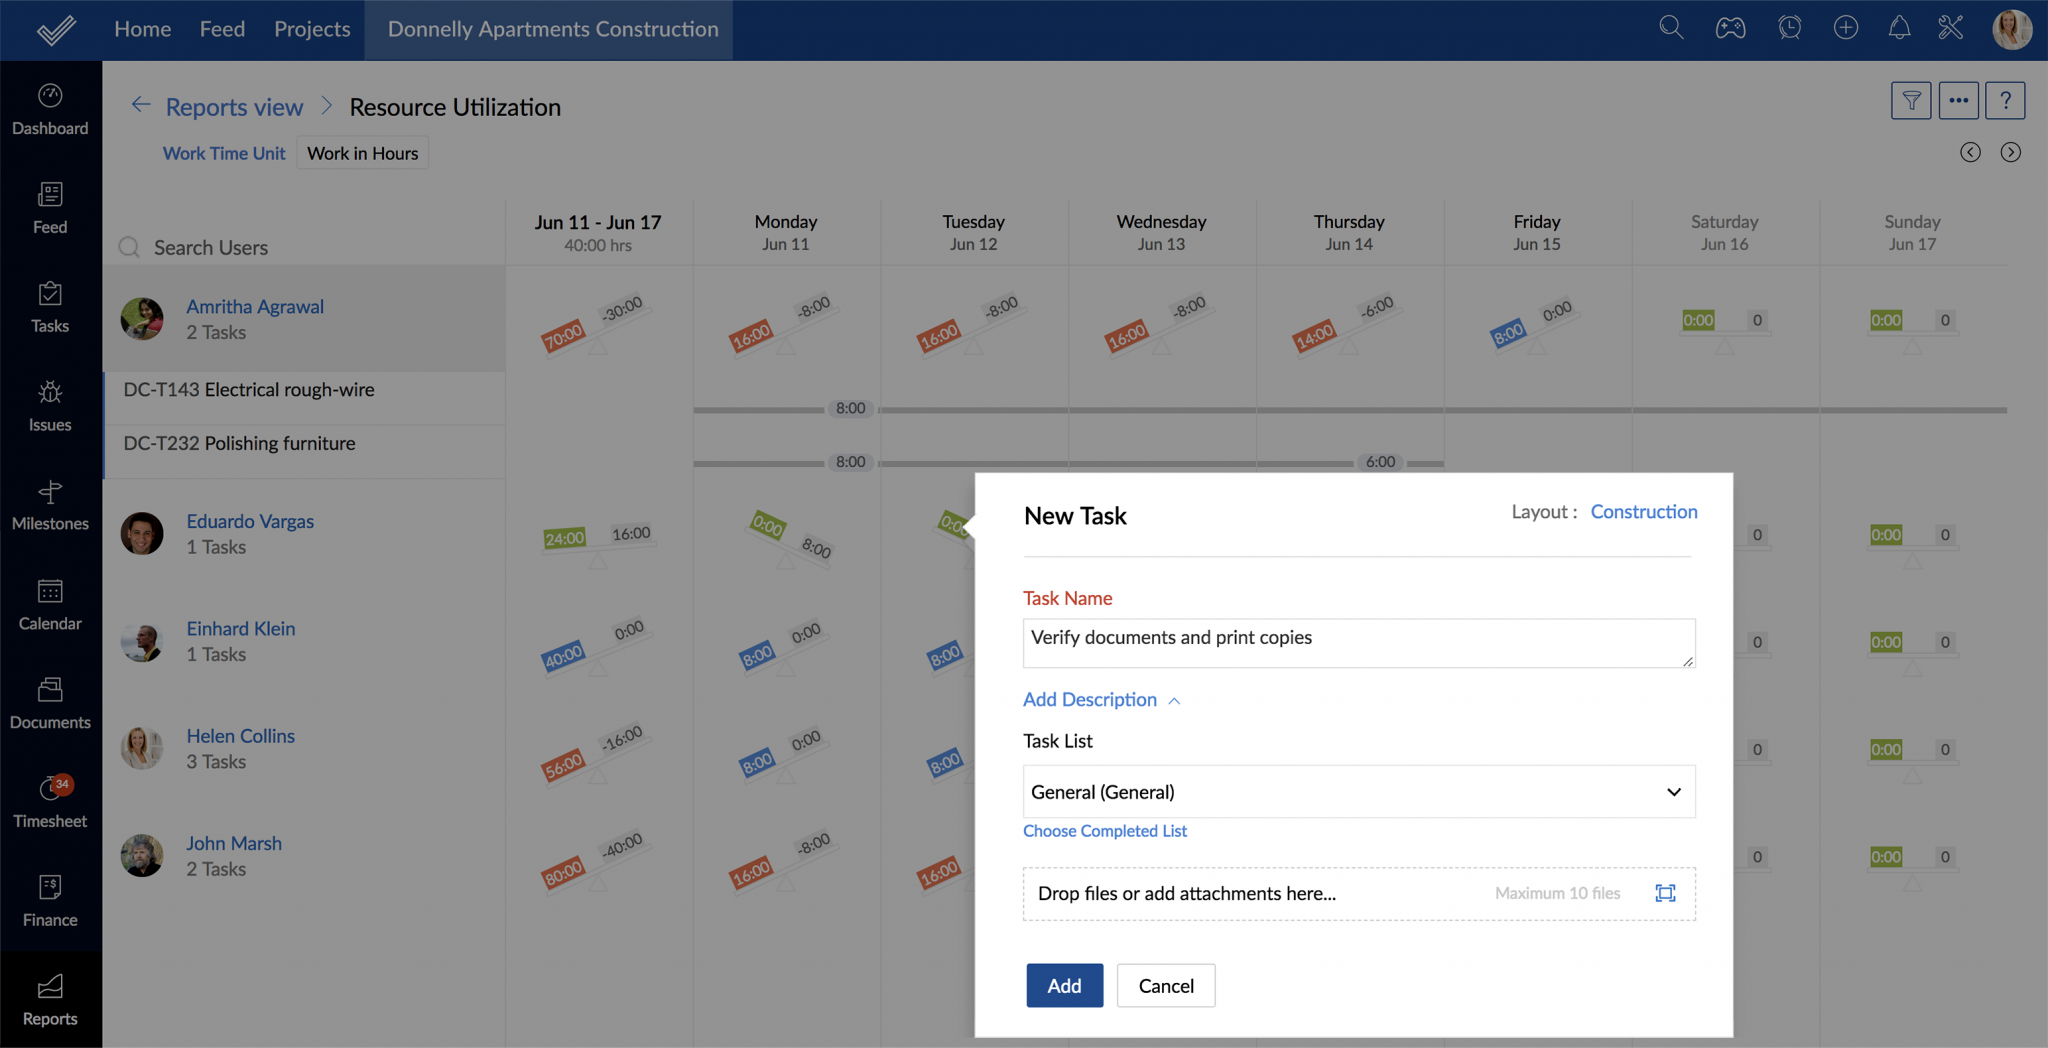The image size is (2048, 1048).
Task: Switch to the Projects menu
Action: pyautogui.click(x=312, y=29)
